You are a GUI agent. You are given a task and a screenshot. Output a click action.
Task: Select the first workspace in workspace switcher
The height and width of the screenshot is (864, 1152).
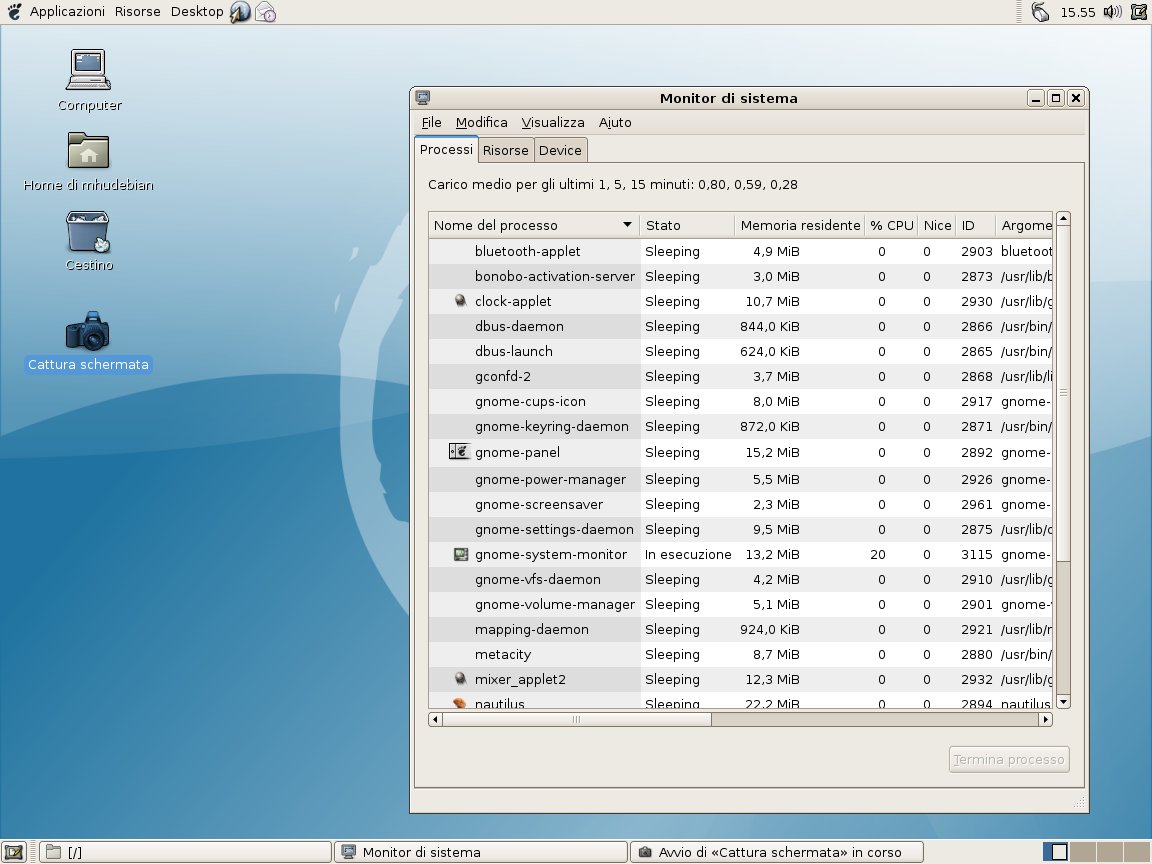point(1055,852)
